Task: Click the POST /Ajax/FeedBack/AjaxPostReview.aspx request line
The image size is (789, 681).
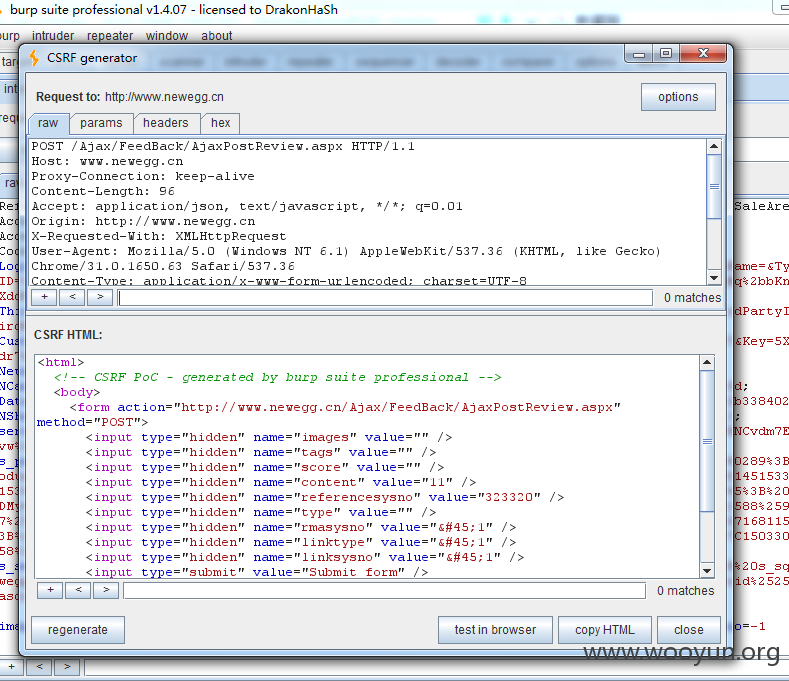Action: tap(223, 146)
